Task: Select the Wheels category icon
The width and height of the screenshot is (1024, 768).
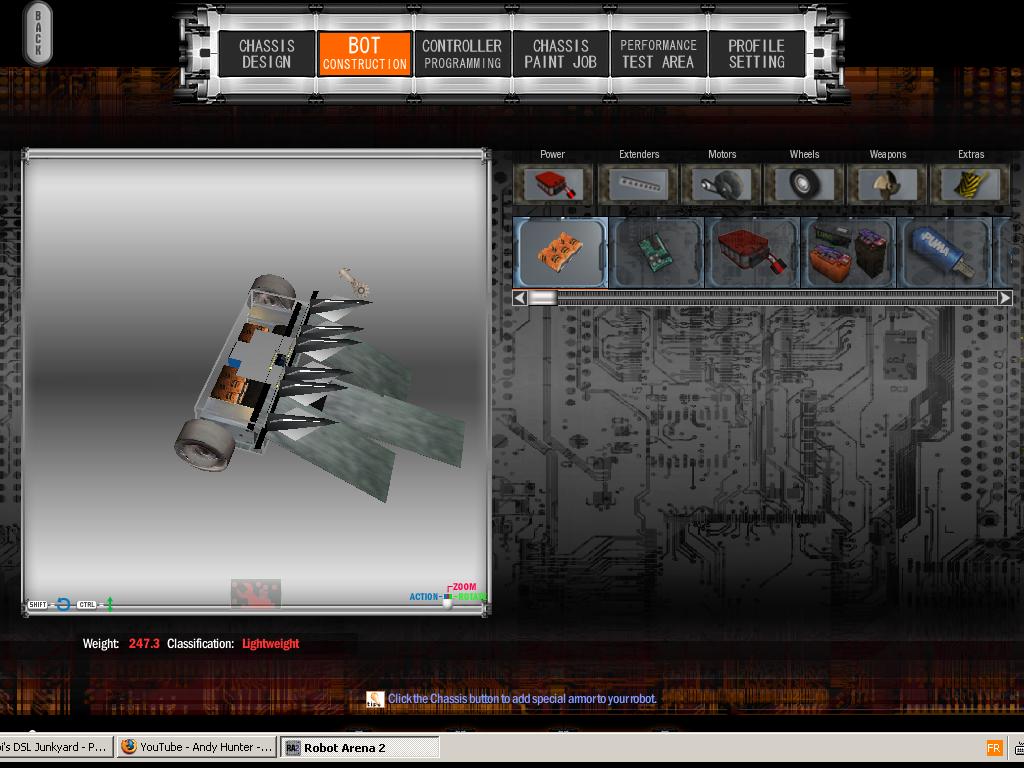Action: 804,185
